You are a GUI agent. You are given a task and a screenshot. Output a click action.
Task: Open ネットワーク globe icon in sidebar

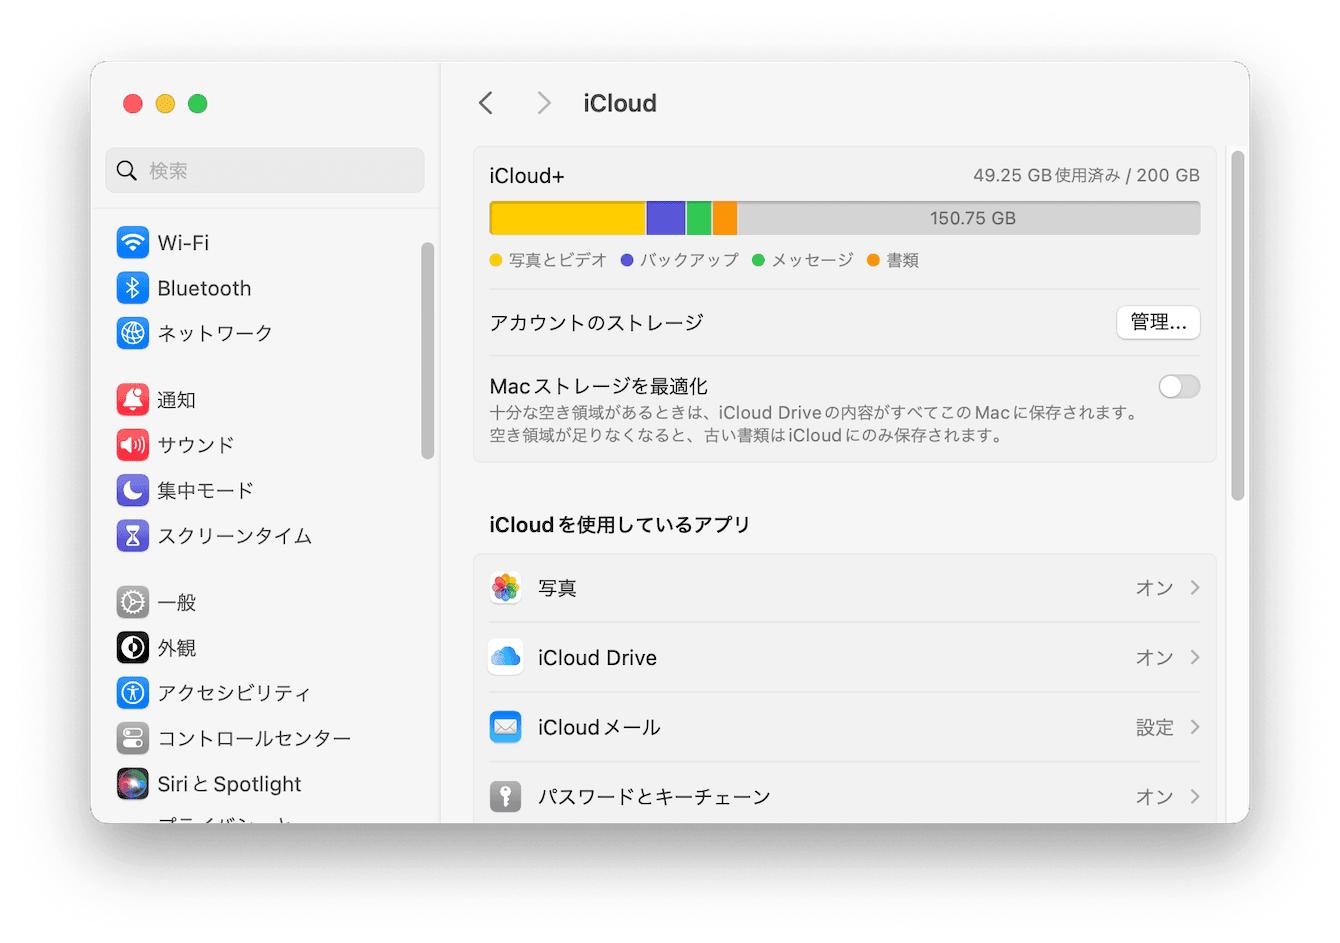pyautogui.click(x=133, y=333)
